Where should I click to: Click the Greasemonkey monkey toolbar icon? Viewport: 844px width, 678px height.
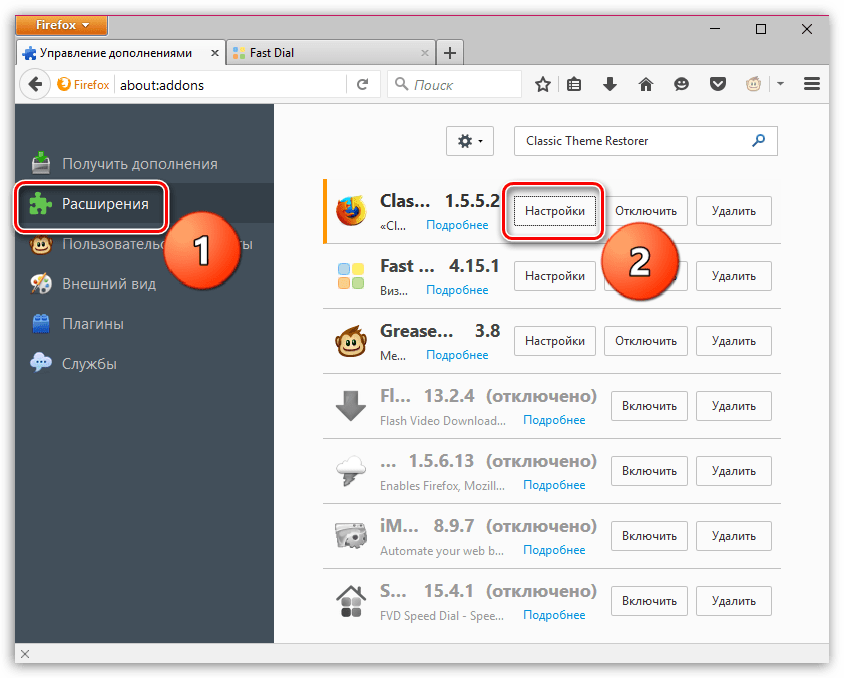tap(754, 85)
